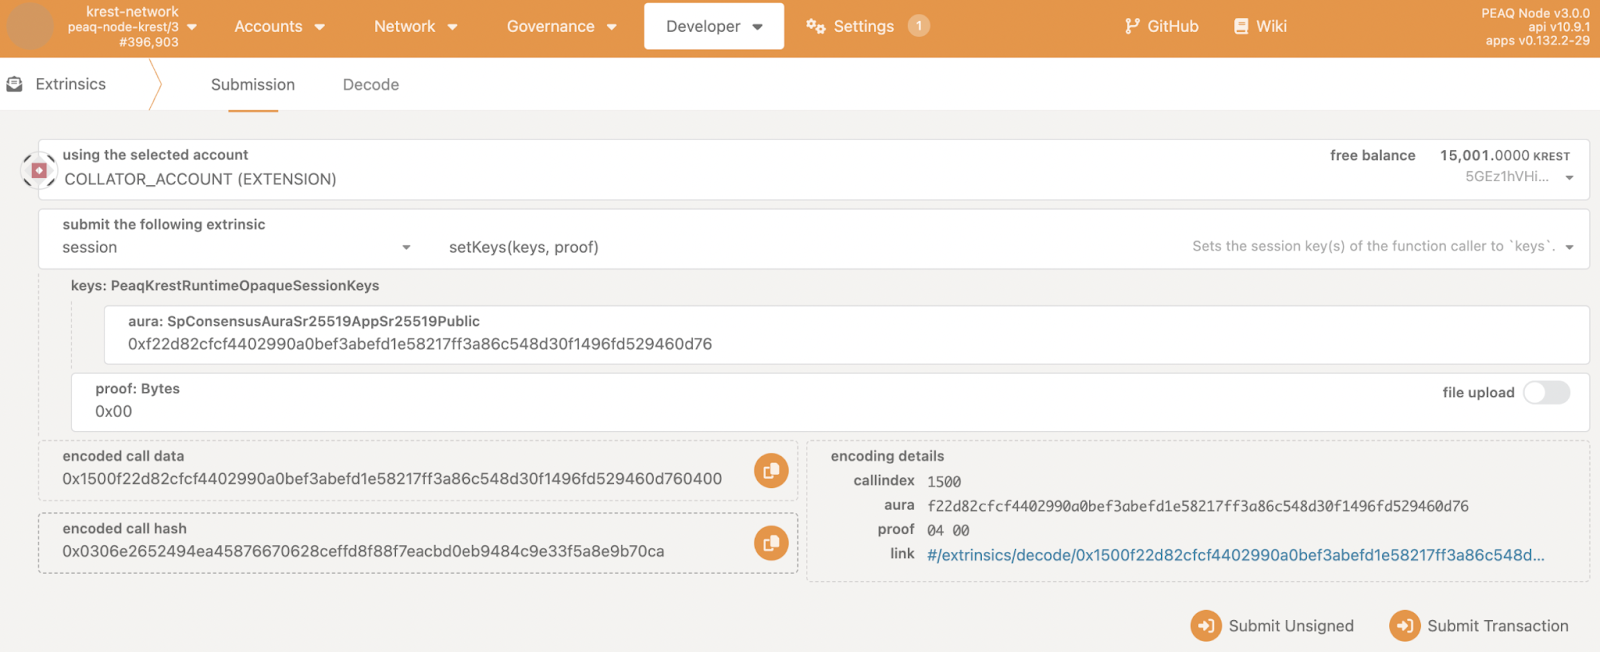Switch to the Decode tab
This screenshot has width=1600, height=652.
[371, 85]
